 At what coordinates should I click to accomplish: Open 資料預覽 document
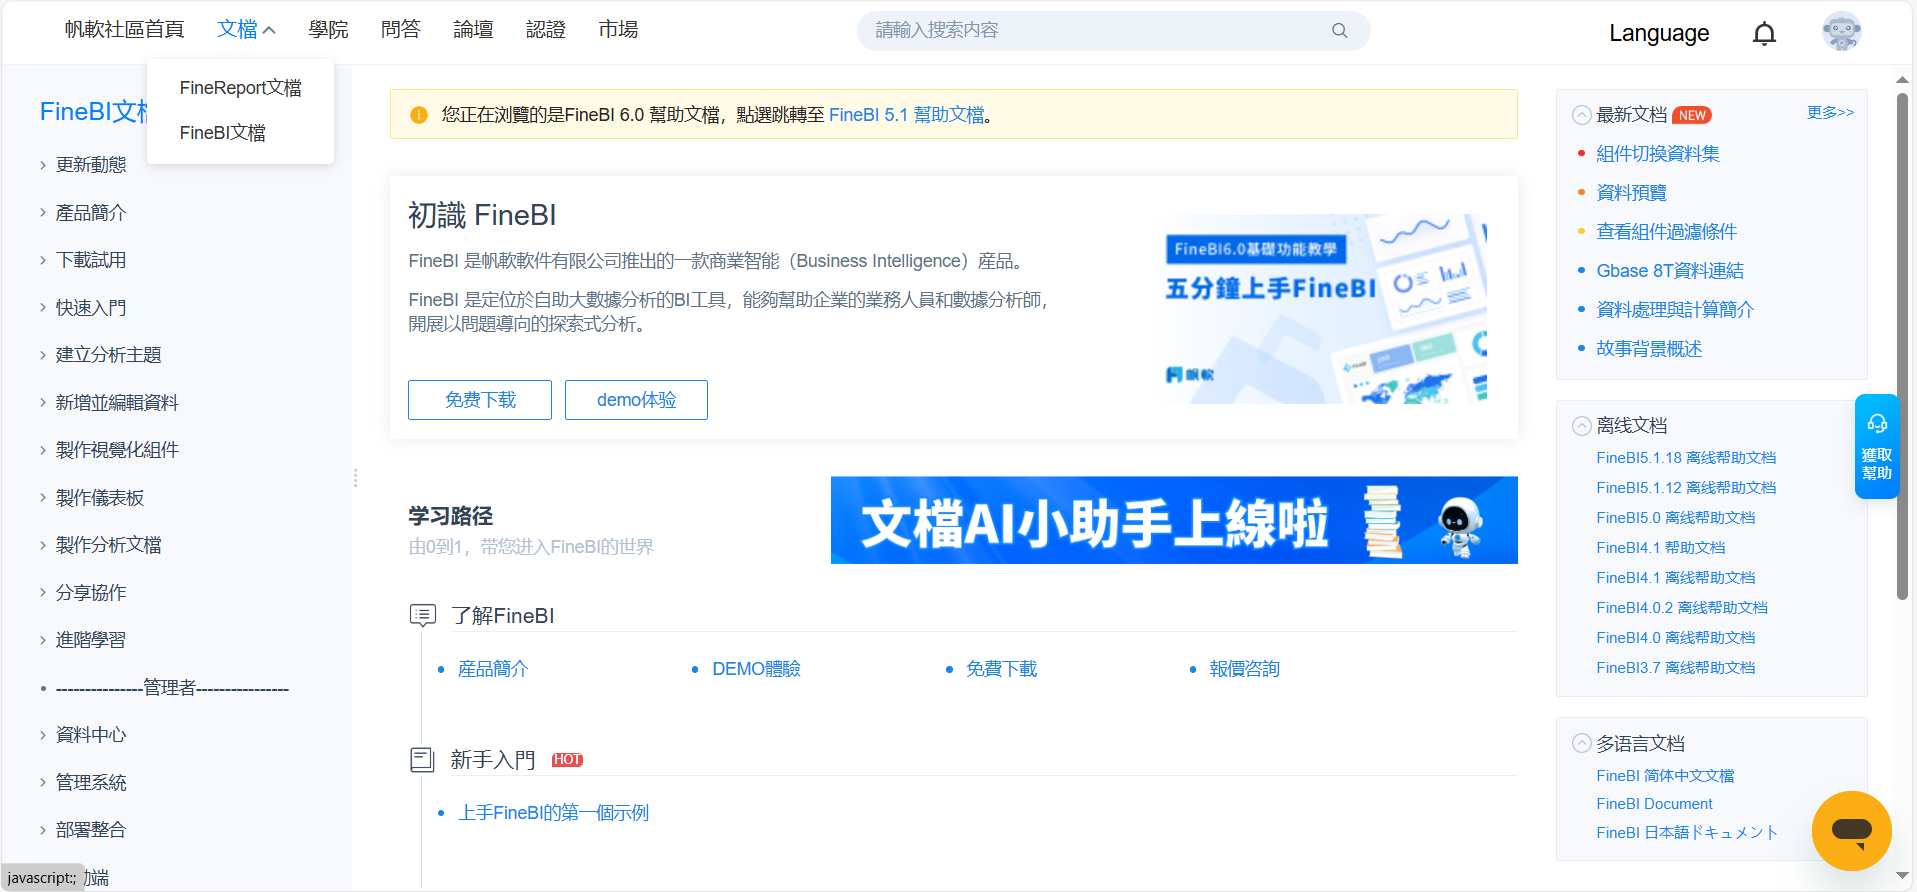[x=1632, y=193]
